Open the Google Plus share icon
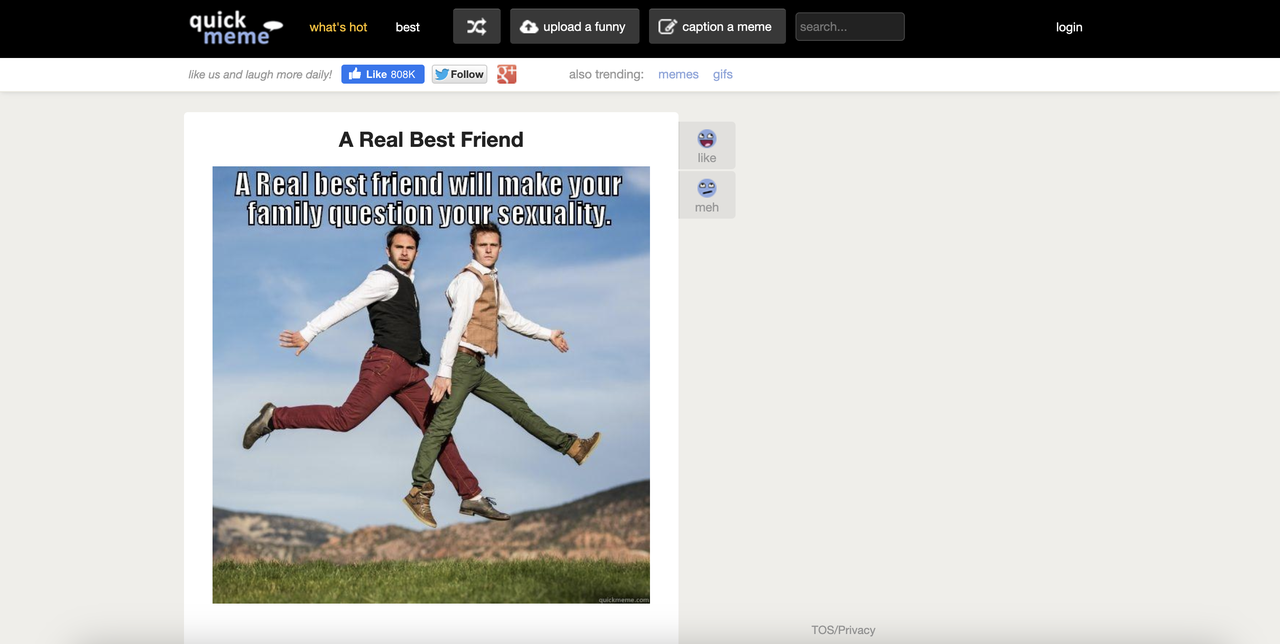Screen dimensions: 1280x644 [507, 74]
